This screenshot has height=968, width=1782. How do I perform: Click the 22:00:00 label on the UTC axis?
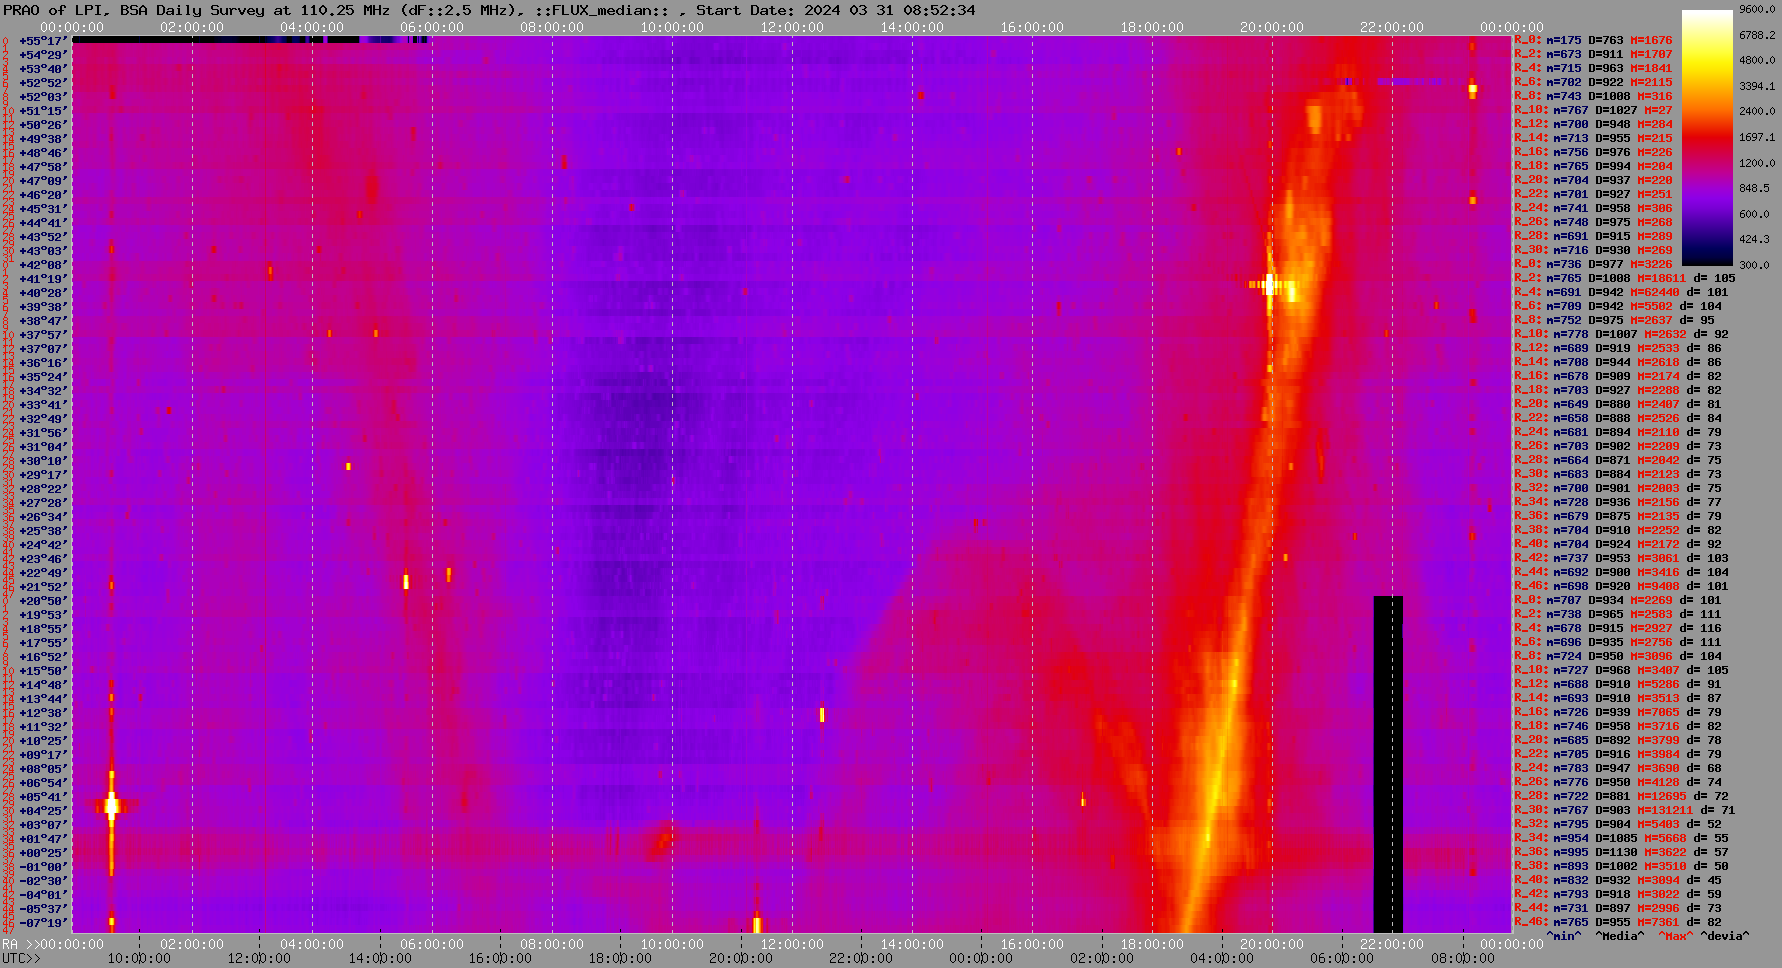(x=861, y=959)
